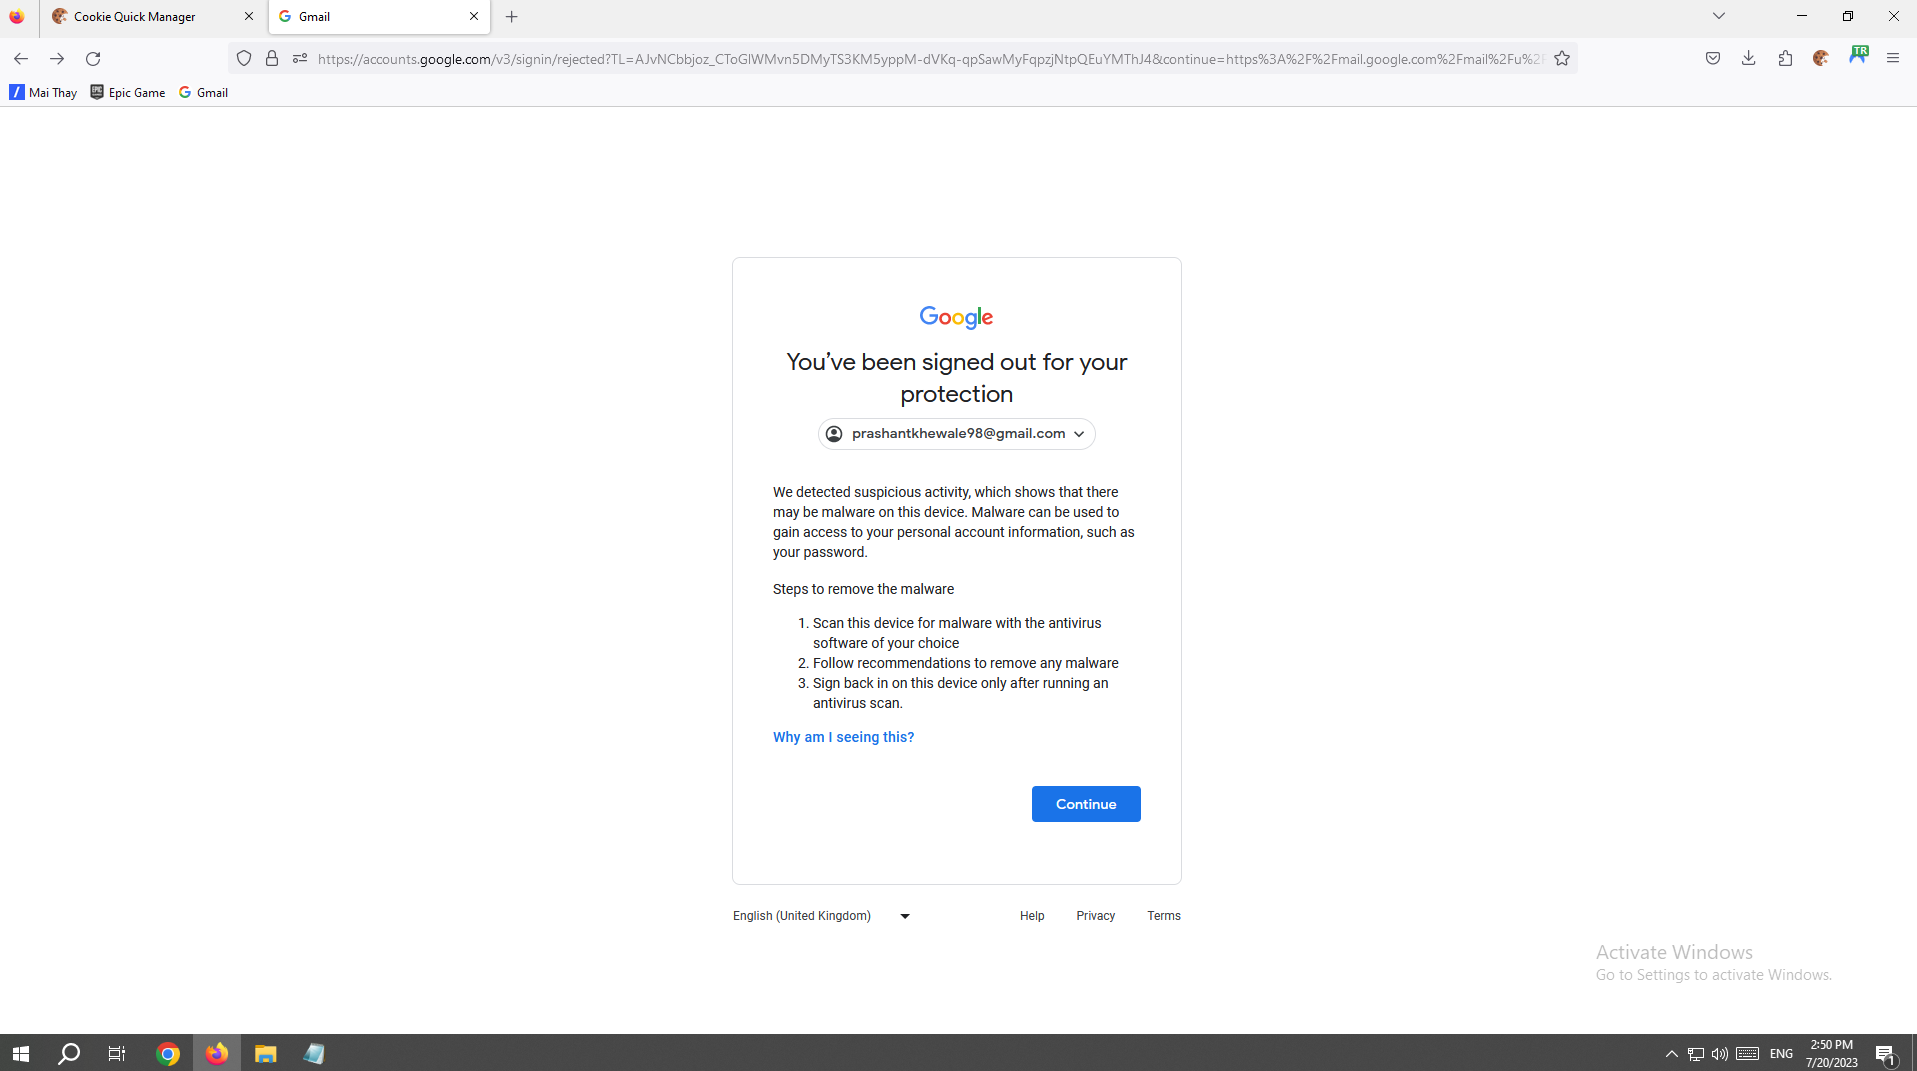This screenshot has width=1917, height=1071.
Task: Open network status tray icon
Action: [1696, 1054]
